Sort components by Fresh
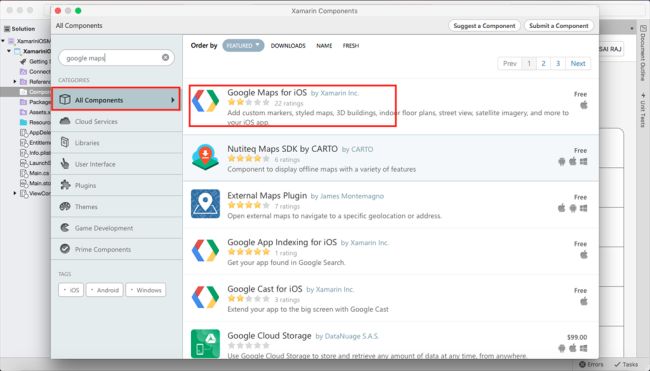The width and height of the screenshot is (650, 371). [351, 46]
